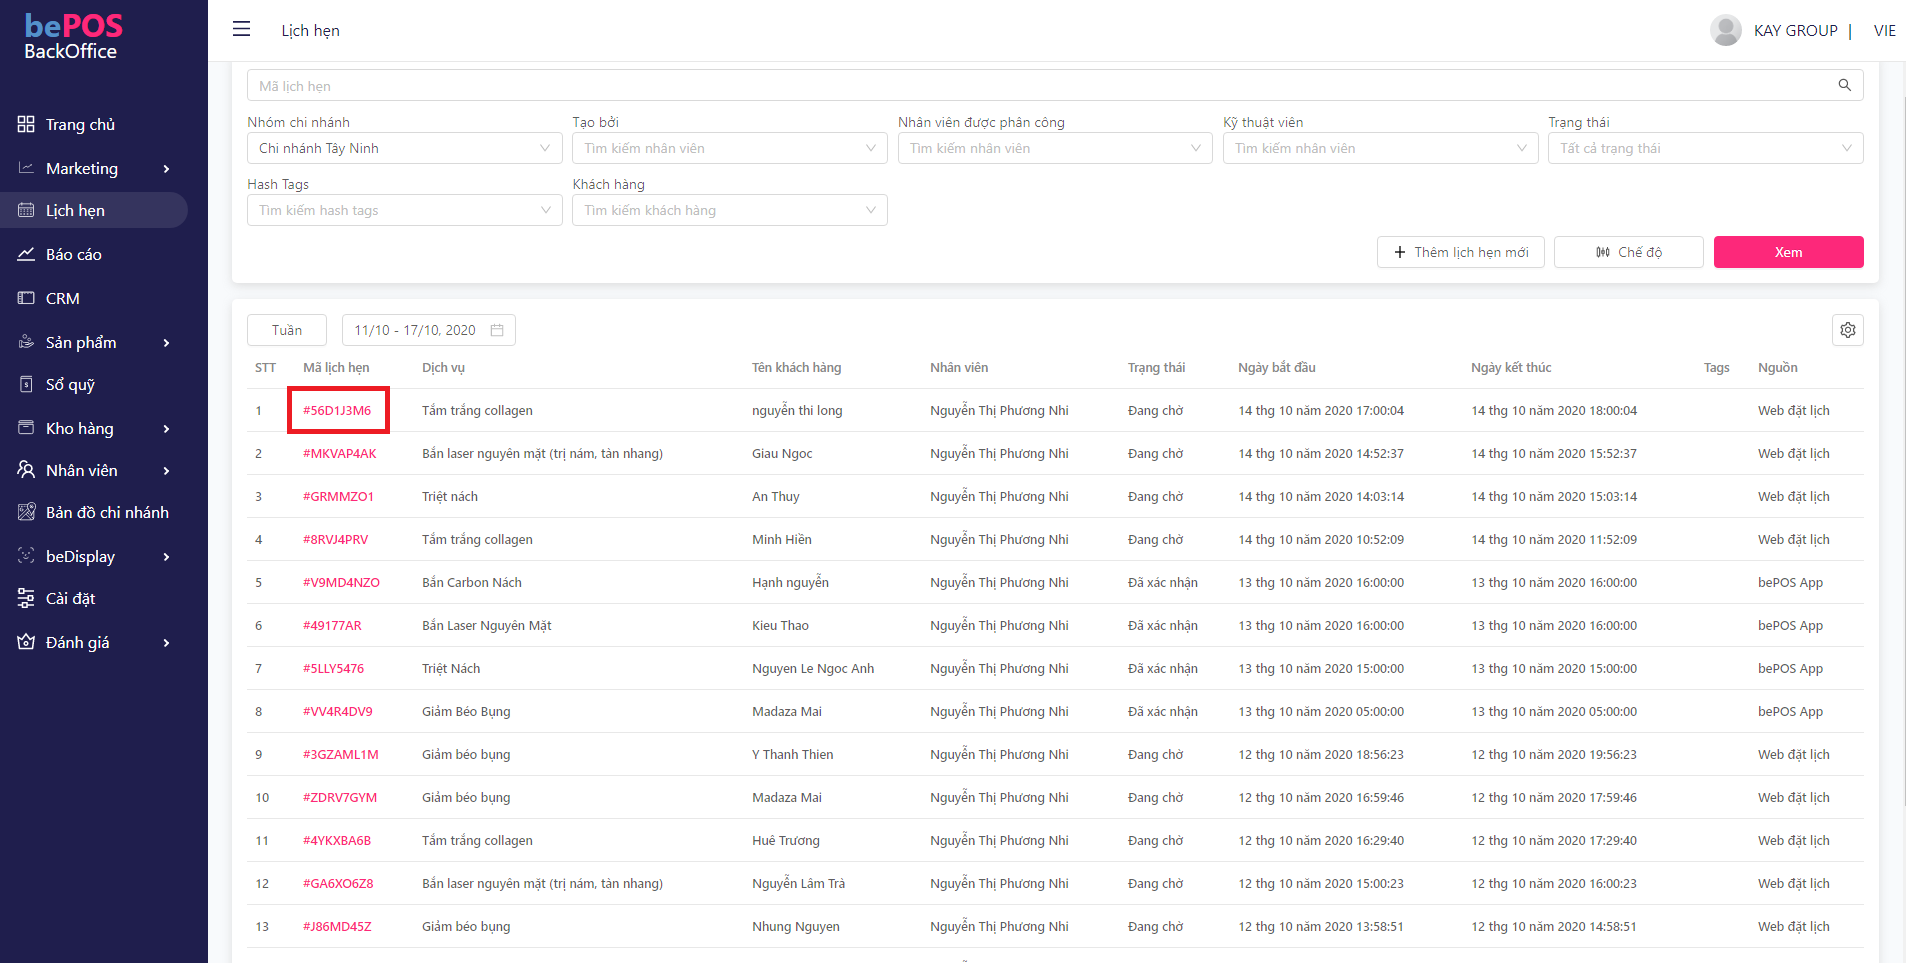The image size is (1906, 963).
Task: Click the Trang chủ home icon
Action: coord(26,124)
